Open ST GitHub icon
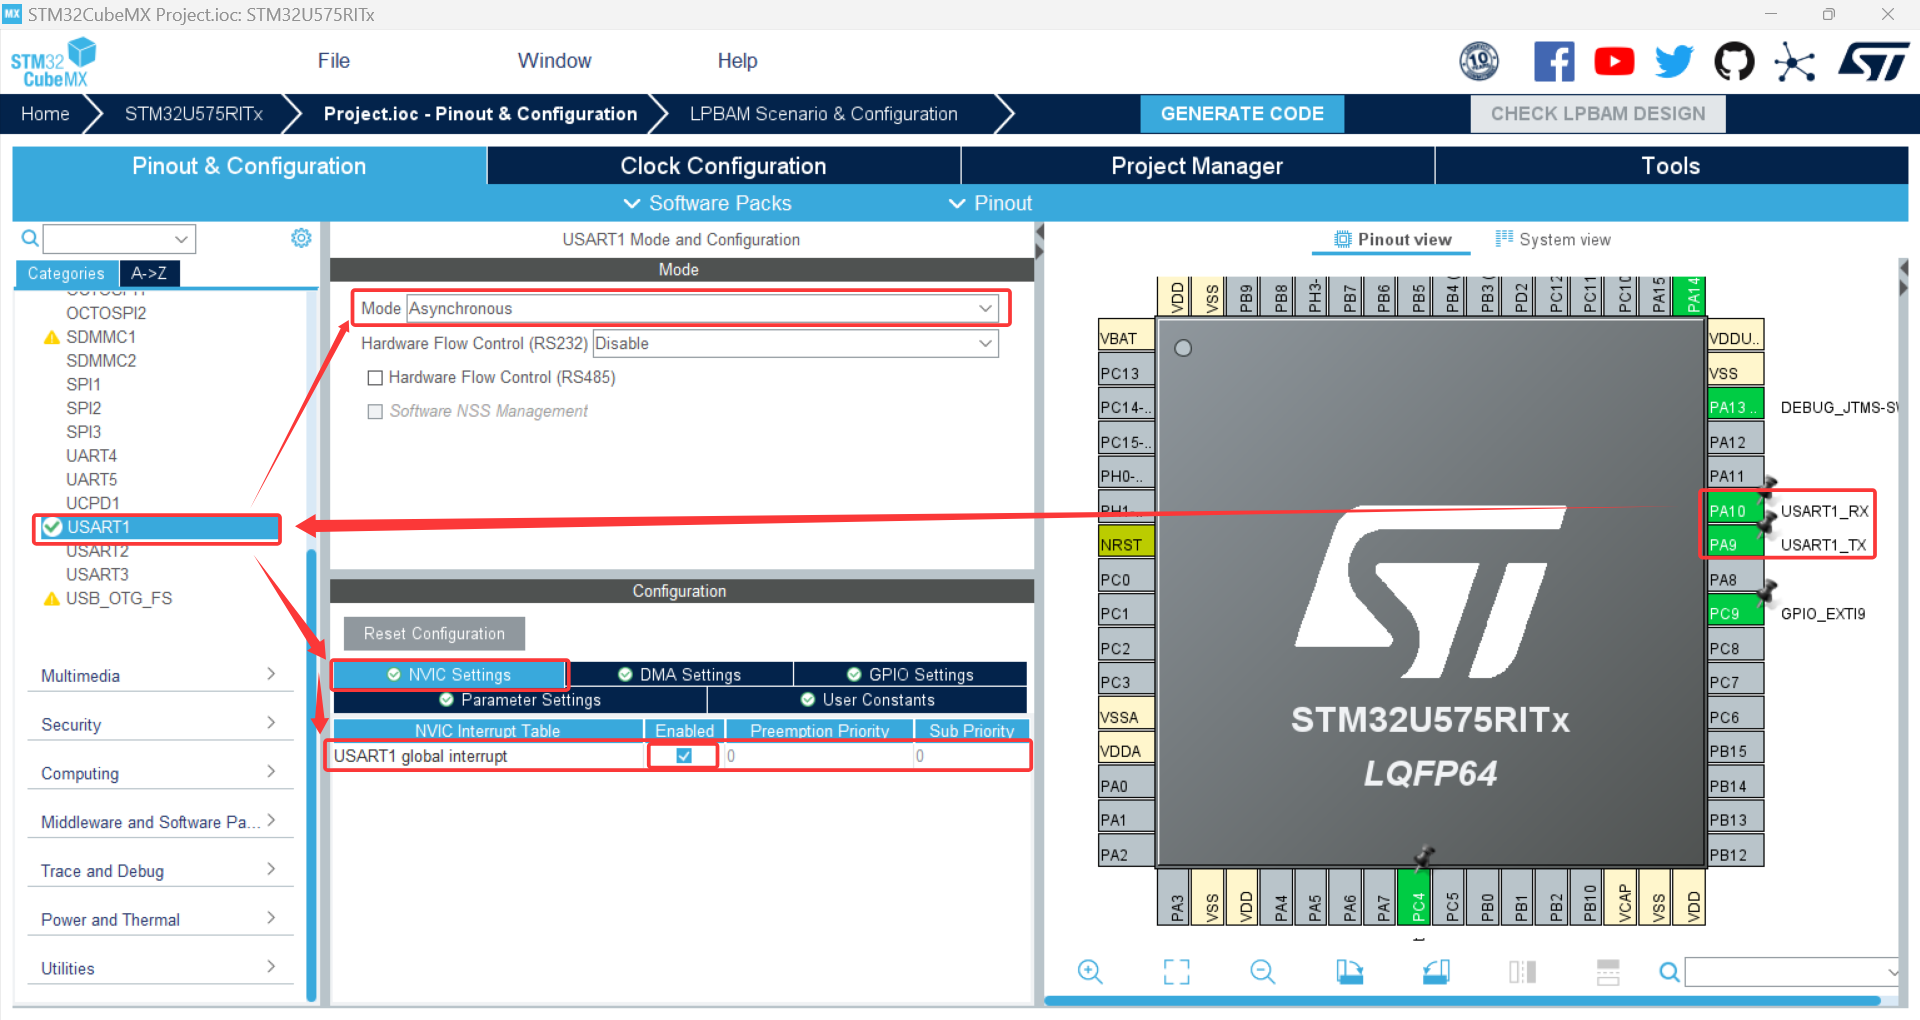1920x1020 pixels. tap(1734, 62)
